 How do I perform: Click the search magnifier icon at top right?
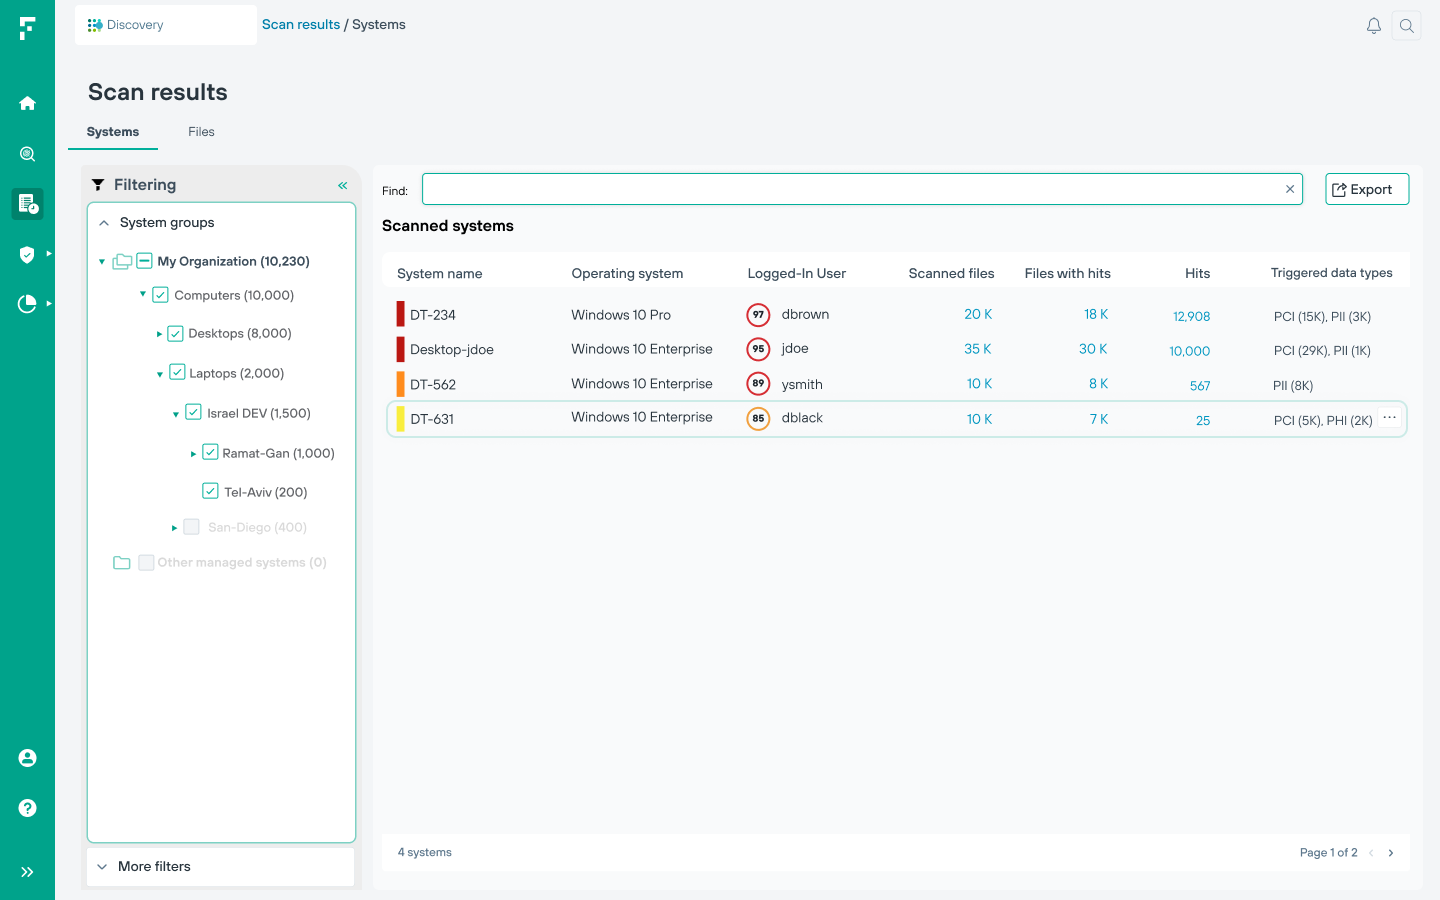1407,26
